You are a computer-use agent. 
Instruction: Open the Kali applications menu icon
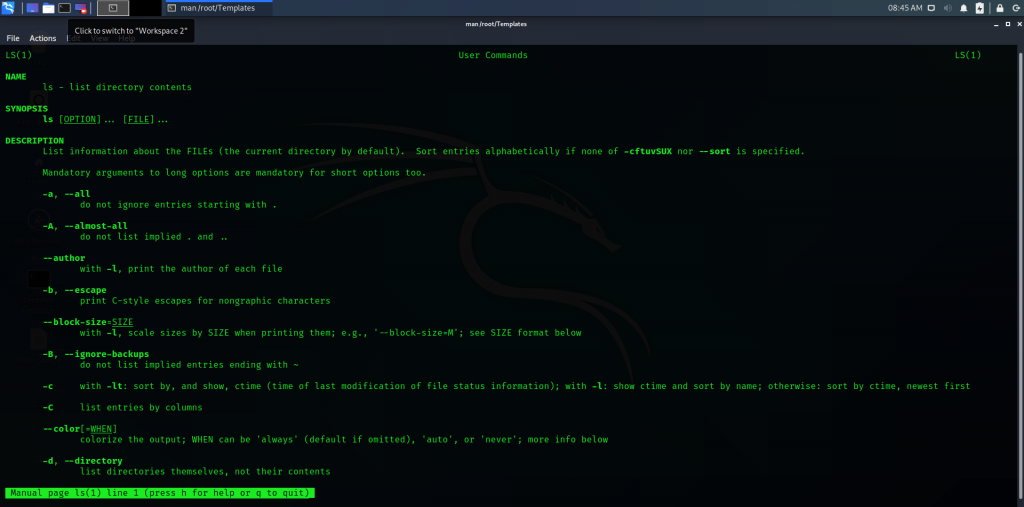9,8
